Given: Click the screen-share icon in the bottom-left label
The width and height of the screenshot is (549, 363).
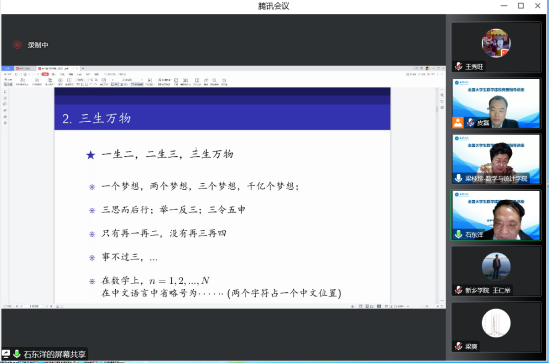Looking at the screenshot, I should pos(6,354).
